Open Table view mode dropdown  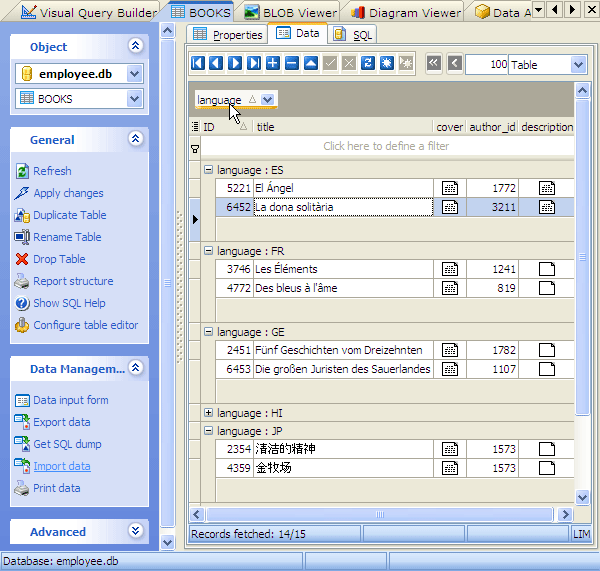pyautogui.click(x=578, y=65)
